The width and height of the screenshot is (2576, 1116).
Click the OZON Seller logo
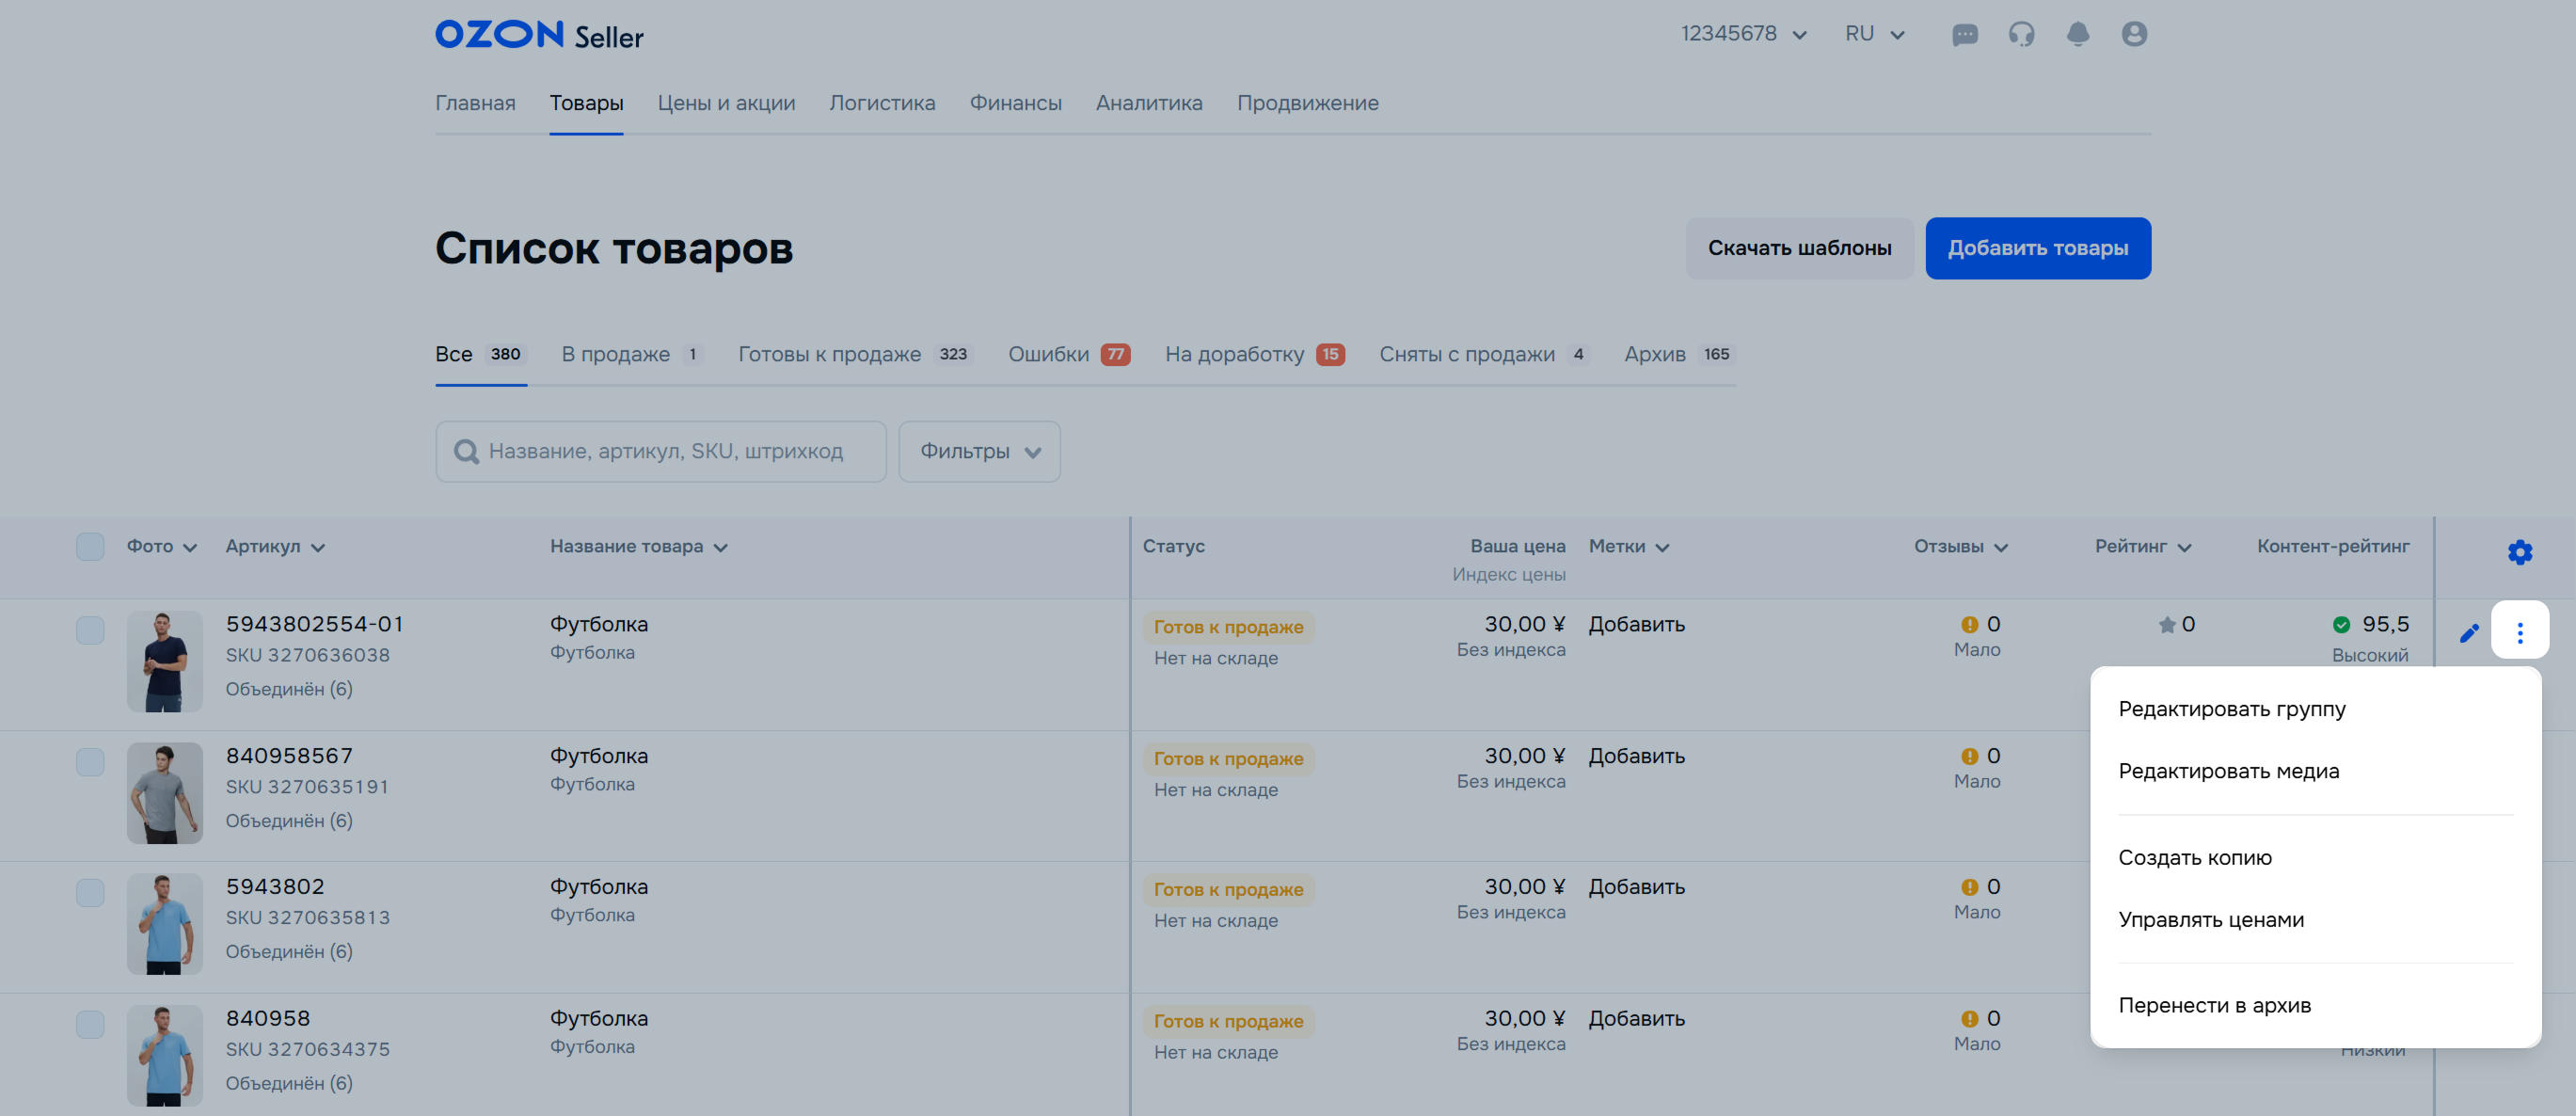(x=539, y=35)
